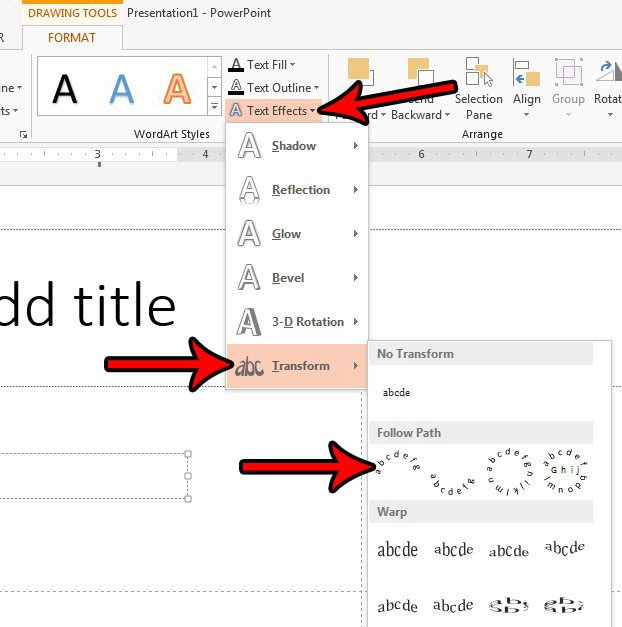The image size is (622, 627).
Task: Apply first warp effect in second row
Action: point(398,606)
